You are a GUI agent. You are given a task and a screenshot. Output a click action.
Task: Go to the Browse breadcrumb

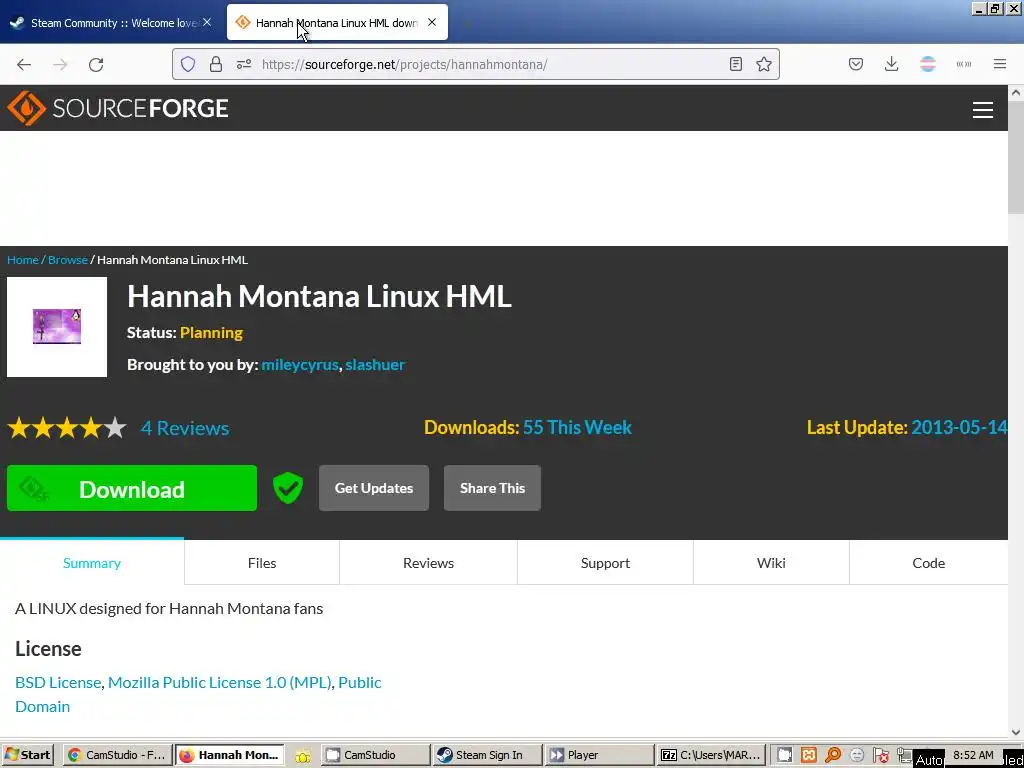68,259
